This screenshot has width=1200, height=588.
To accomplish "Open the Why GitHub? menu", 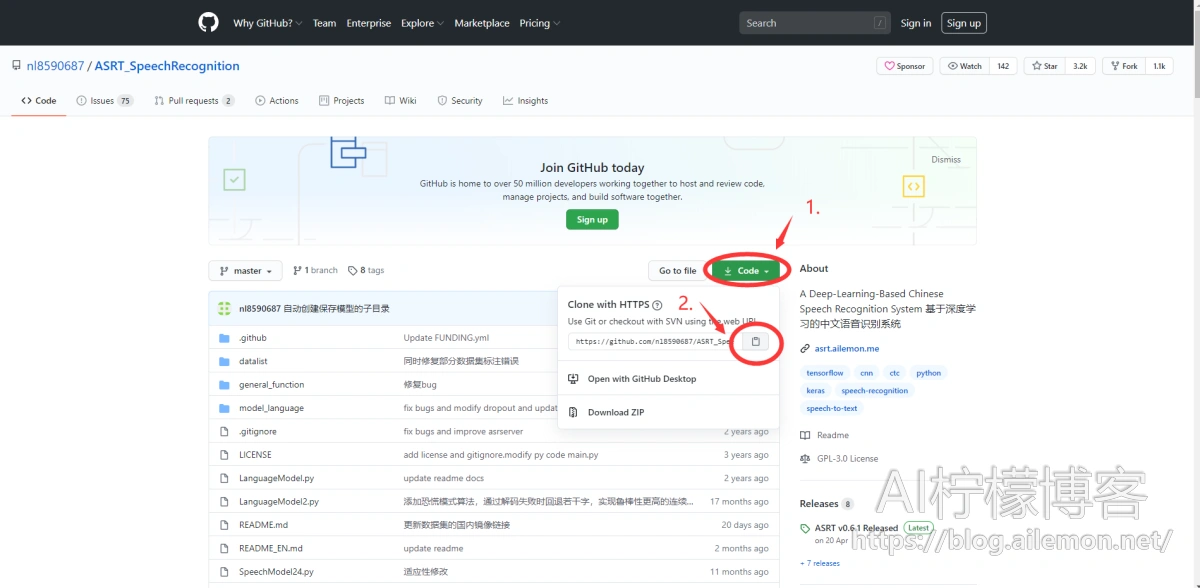I will point(268,23).
